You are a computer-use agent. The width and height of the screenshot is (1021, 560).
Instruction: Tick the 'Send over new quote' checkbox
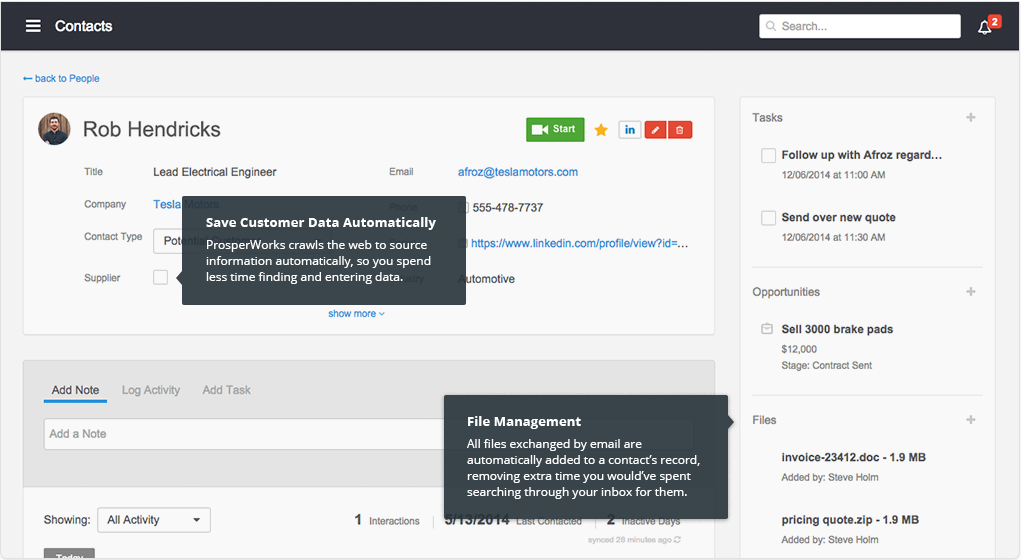[x=768, y=218]
